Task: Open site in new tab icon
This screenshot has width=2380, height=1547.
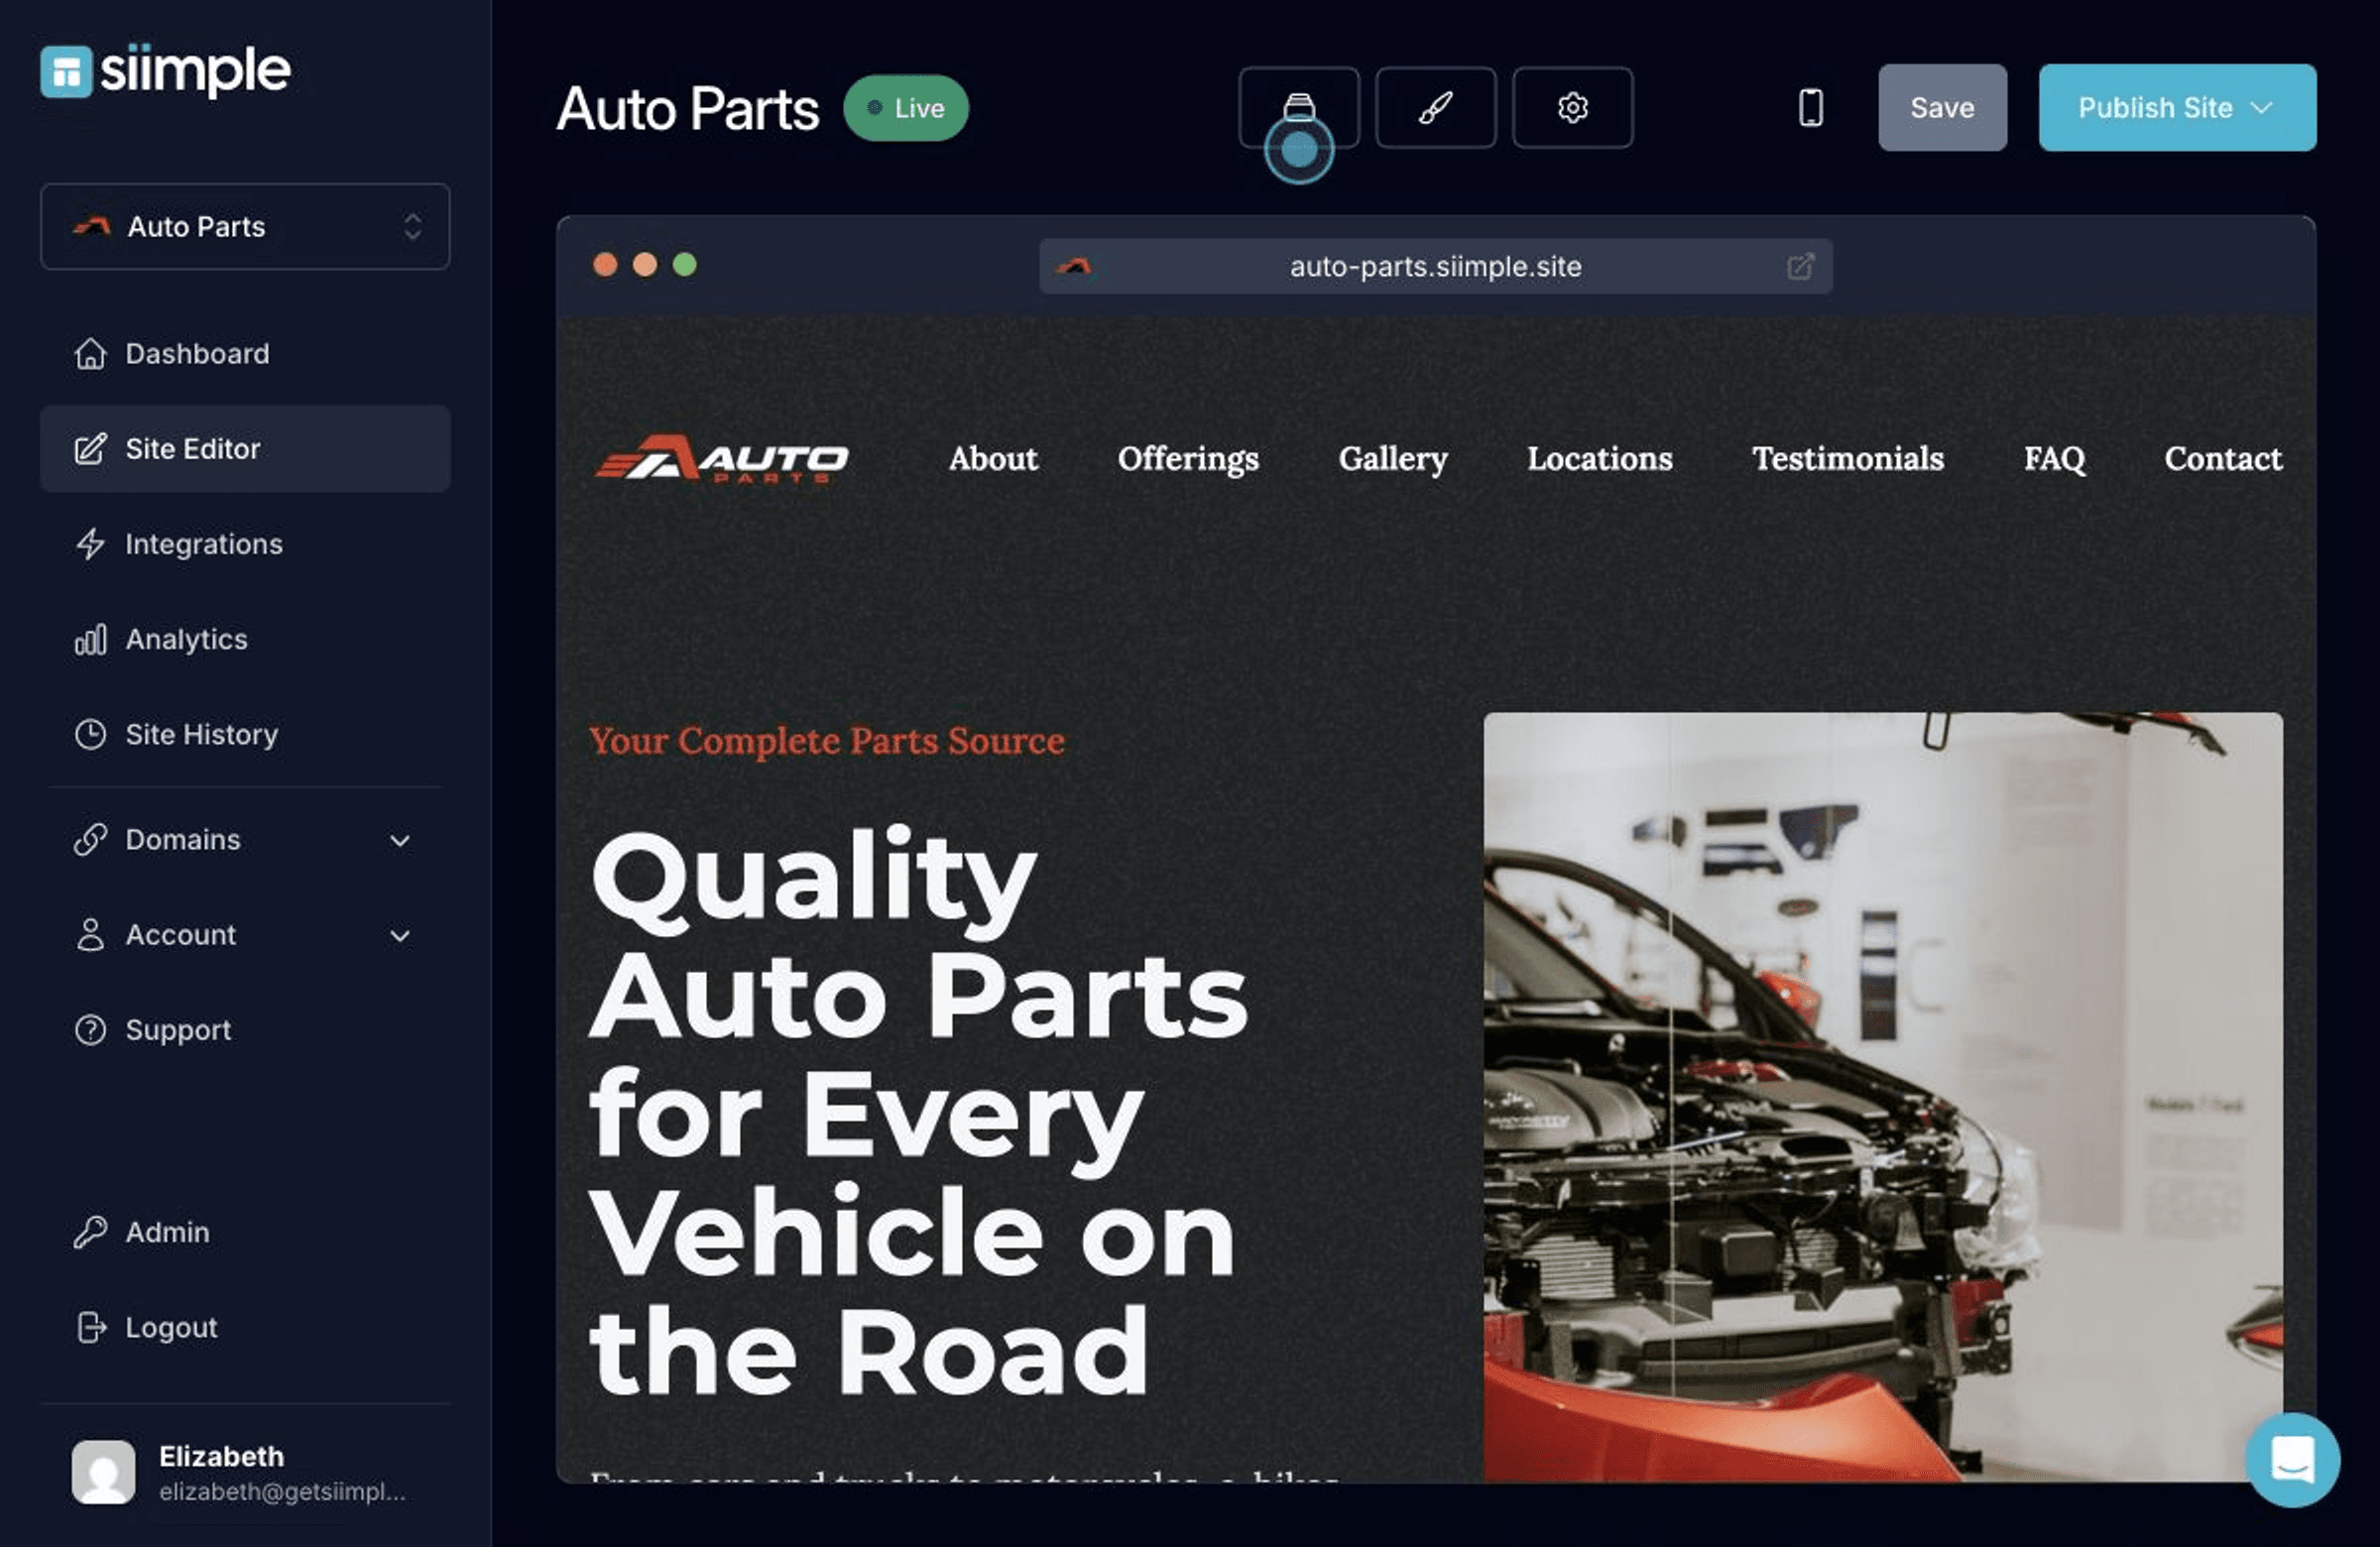Action: tap(1799, 266)
